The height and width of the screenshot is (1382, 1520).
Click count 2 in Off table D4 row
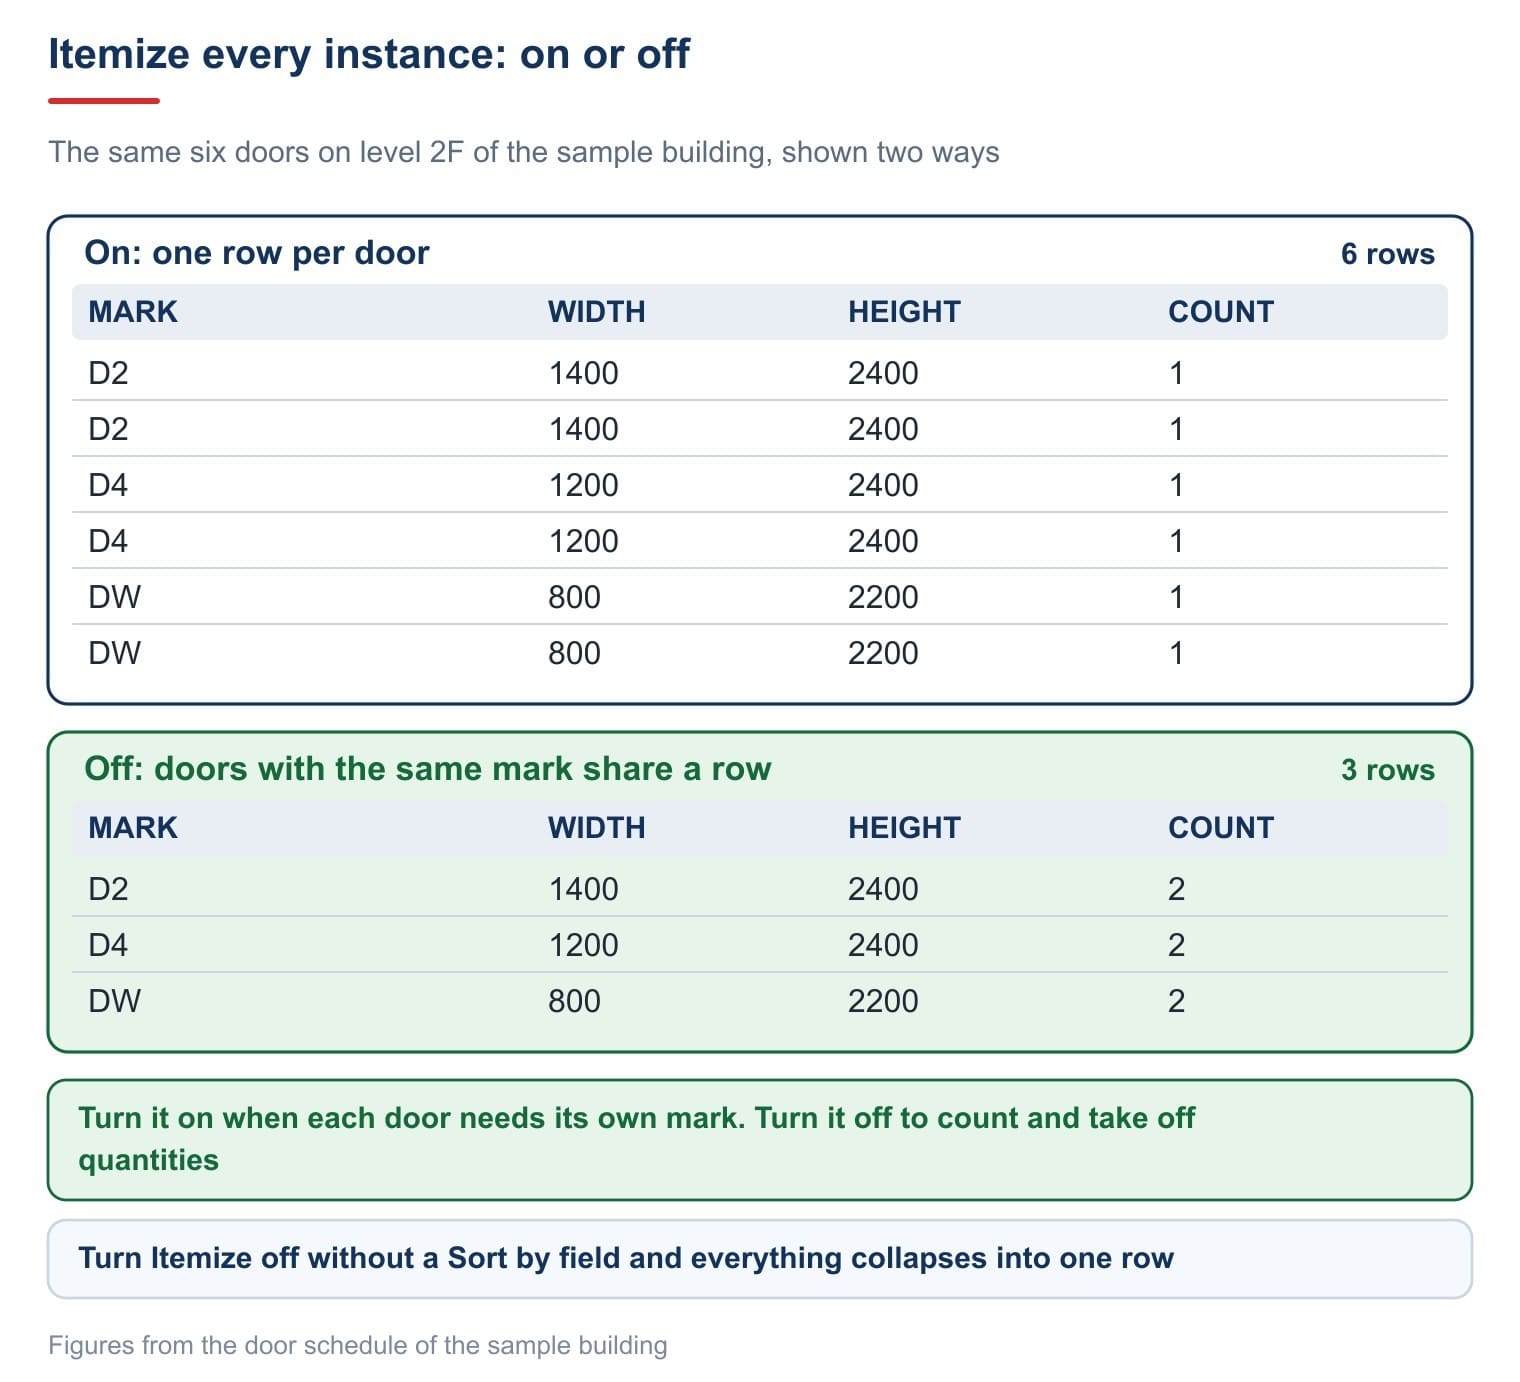point(1176,945)
